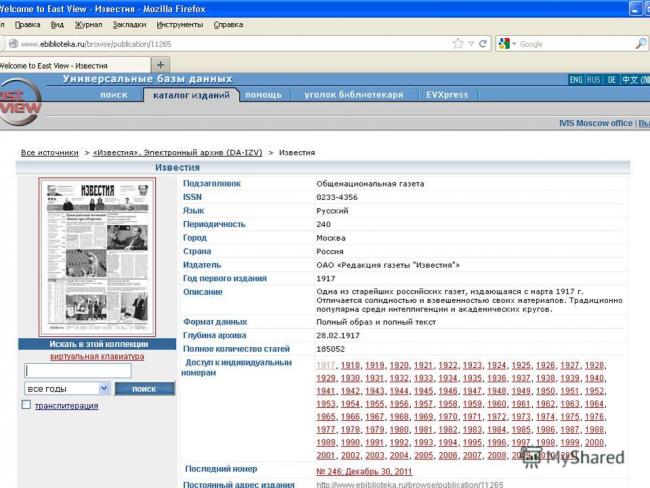
Task: Open the 1937 issues link
Action: coord(521,378)
